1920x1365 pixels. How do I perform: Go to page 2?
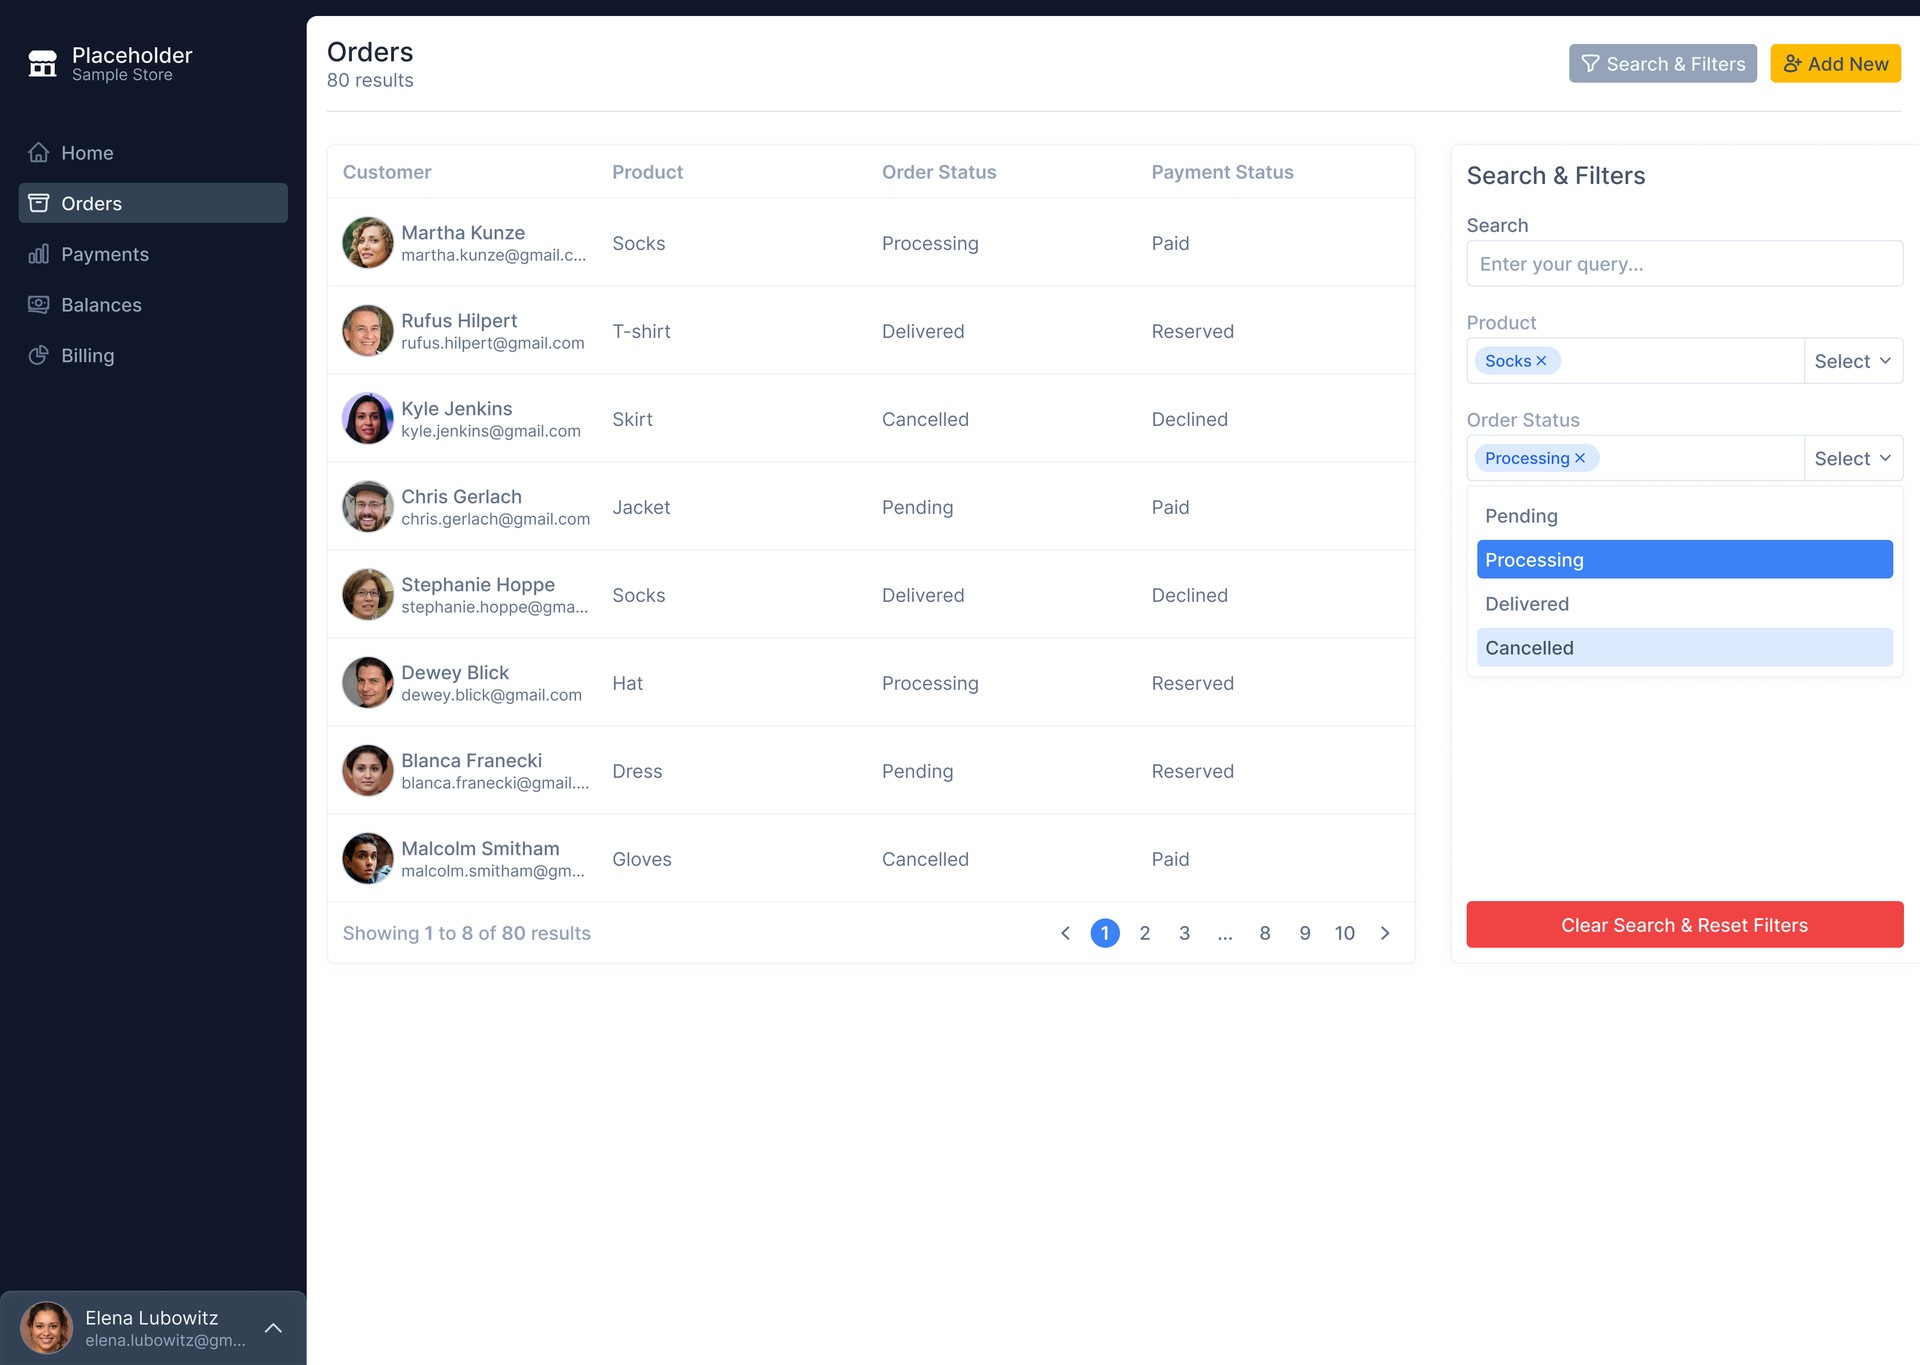(x=1145, y=933)
